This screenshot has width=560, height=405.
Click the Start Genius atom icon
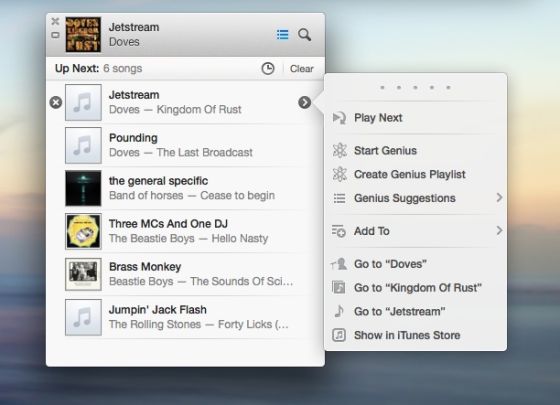pos(339,150)
